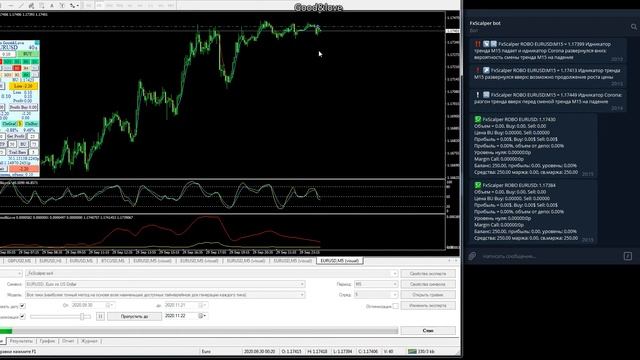Click the Profit Buy 0.00 panel button

(x=24, y=107)
